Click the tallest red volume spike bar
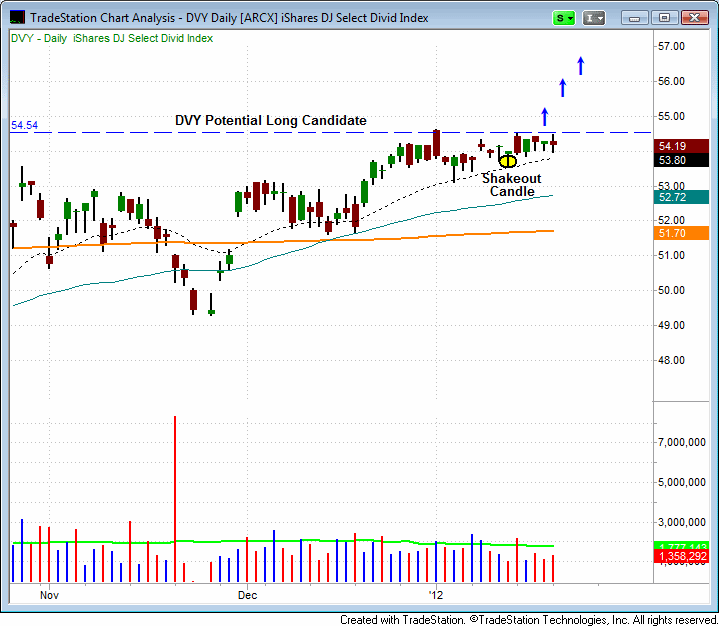The width and height of the screenshot is (719, 626). [x=175, y=499]
